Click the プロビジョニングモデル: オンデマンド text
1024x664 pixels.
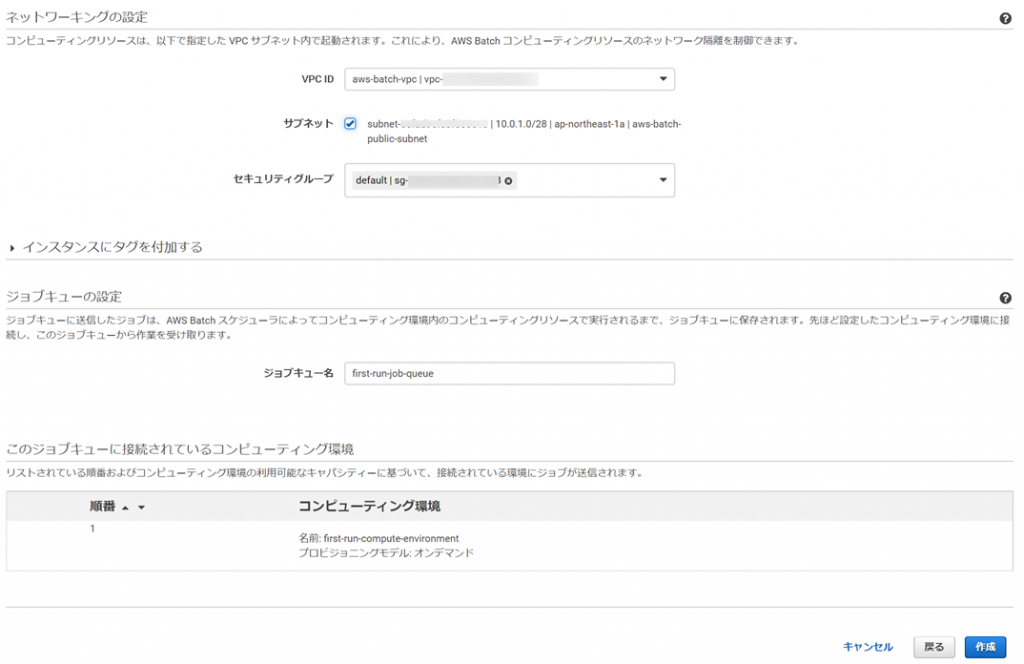[386, 552]
